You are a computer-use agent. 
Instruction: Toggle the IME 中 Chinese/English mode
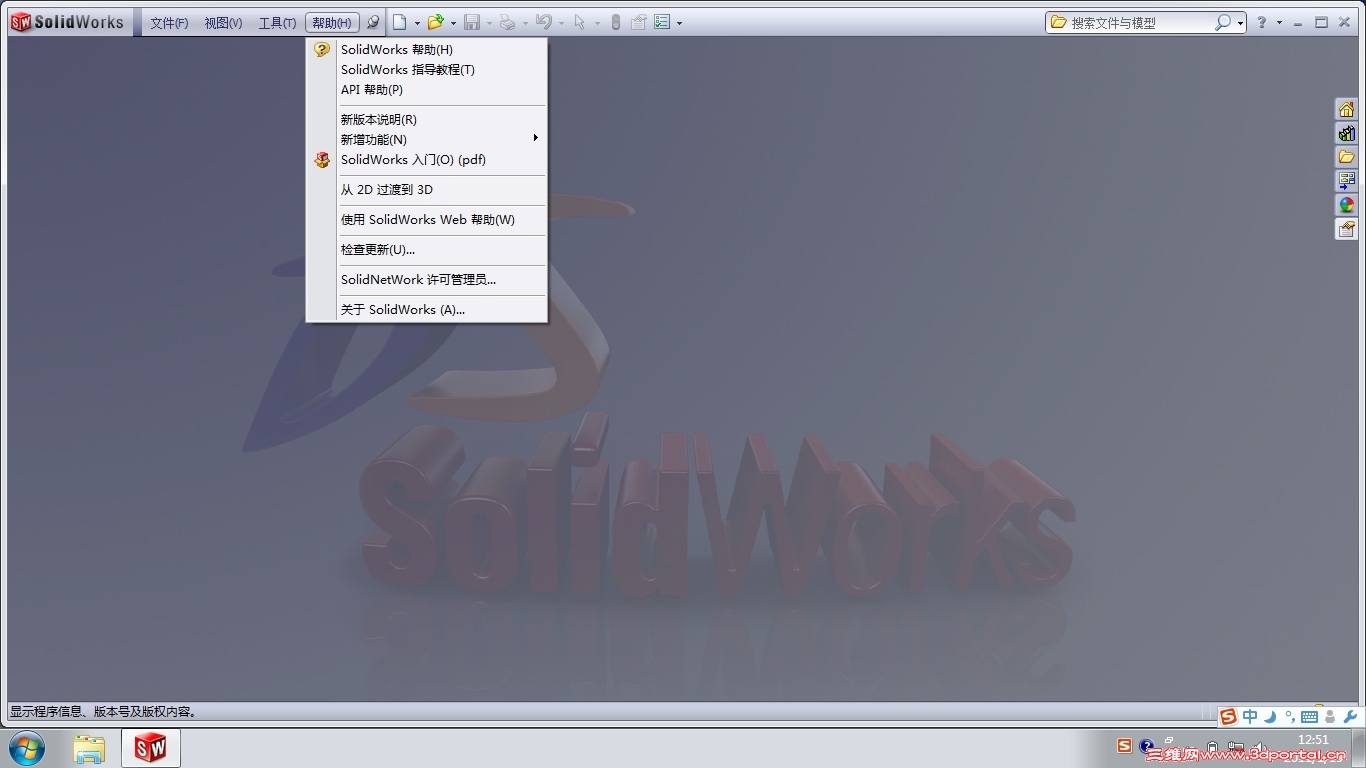(1250, 716)
